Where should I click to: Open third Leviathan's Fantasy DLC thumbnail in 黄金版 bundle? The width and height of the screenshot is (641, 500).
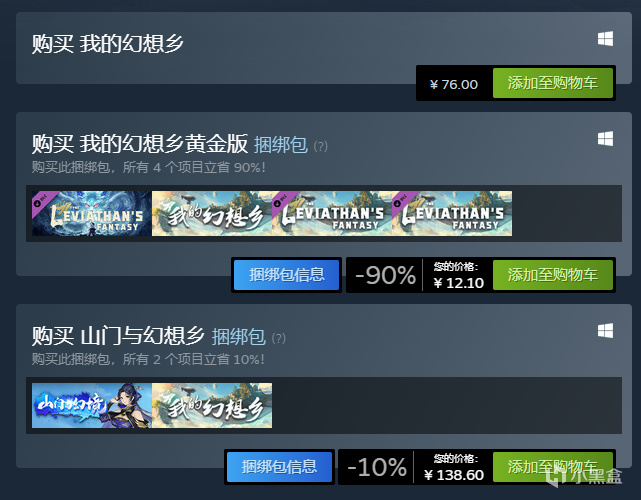pyautogui.click(x=332, y=213)
